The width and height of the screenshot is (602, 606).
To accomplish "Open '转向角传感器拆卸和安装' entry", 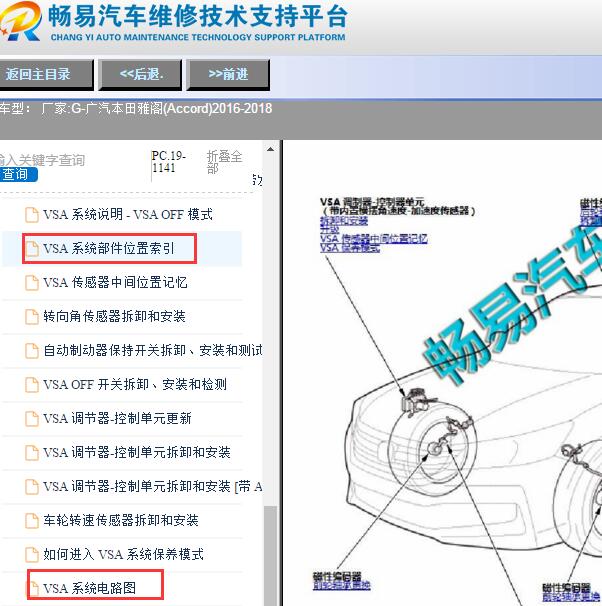I will (114, 316).
